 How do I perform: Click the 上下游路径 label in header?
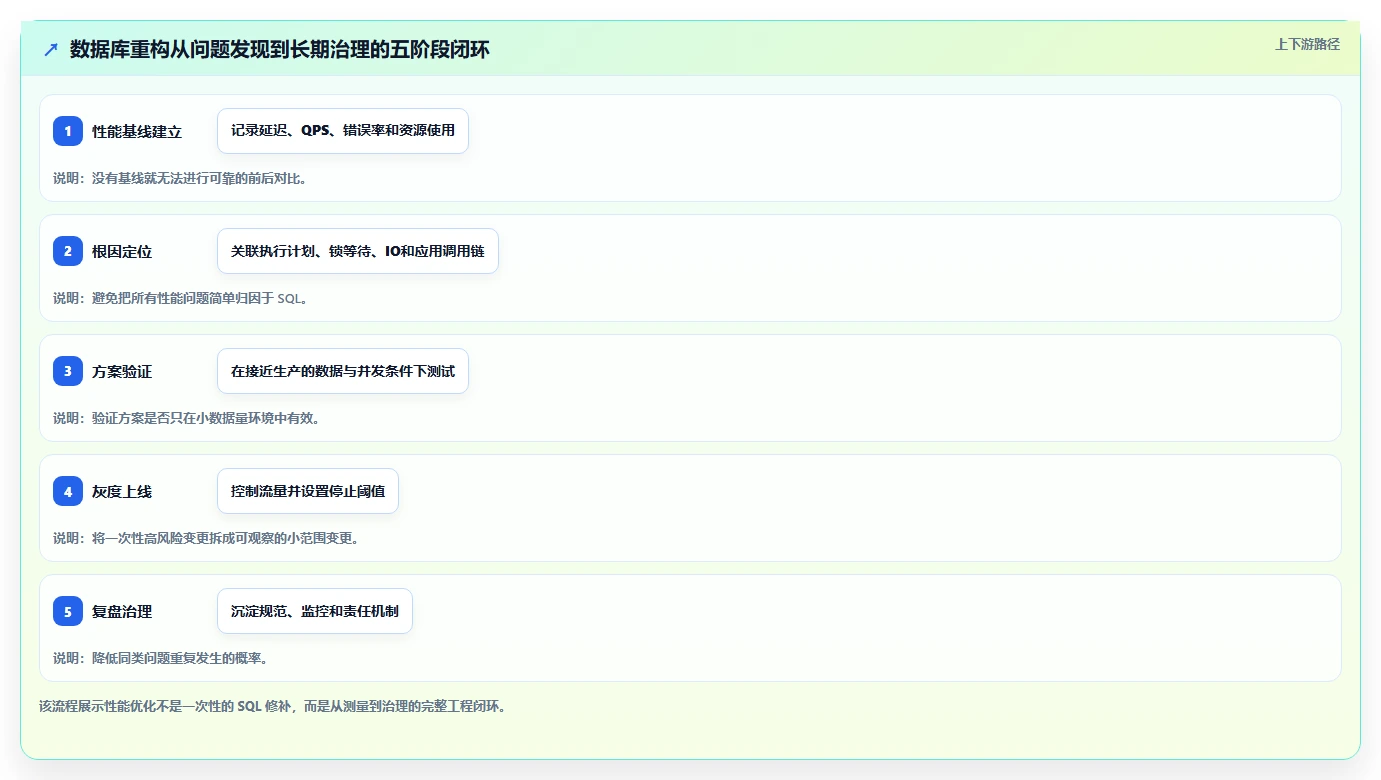click(x=1307, y=44)
